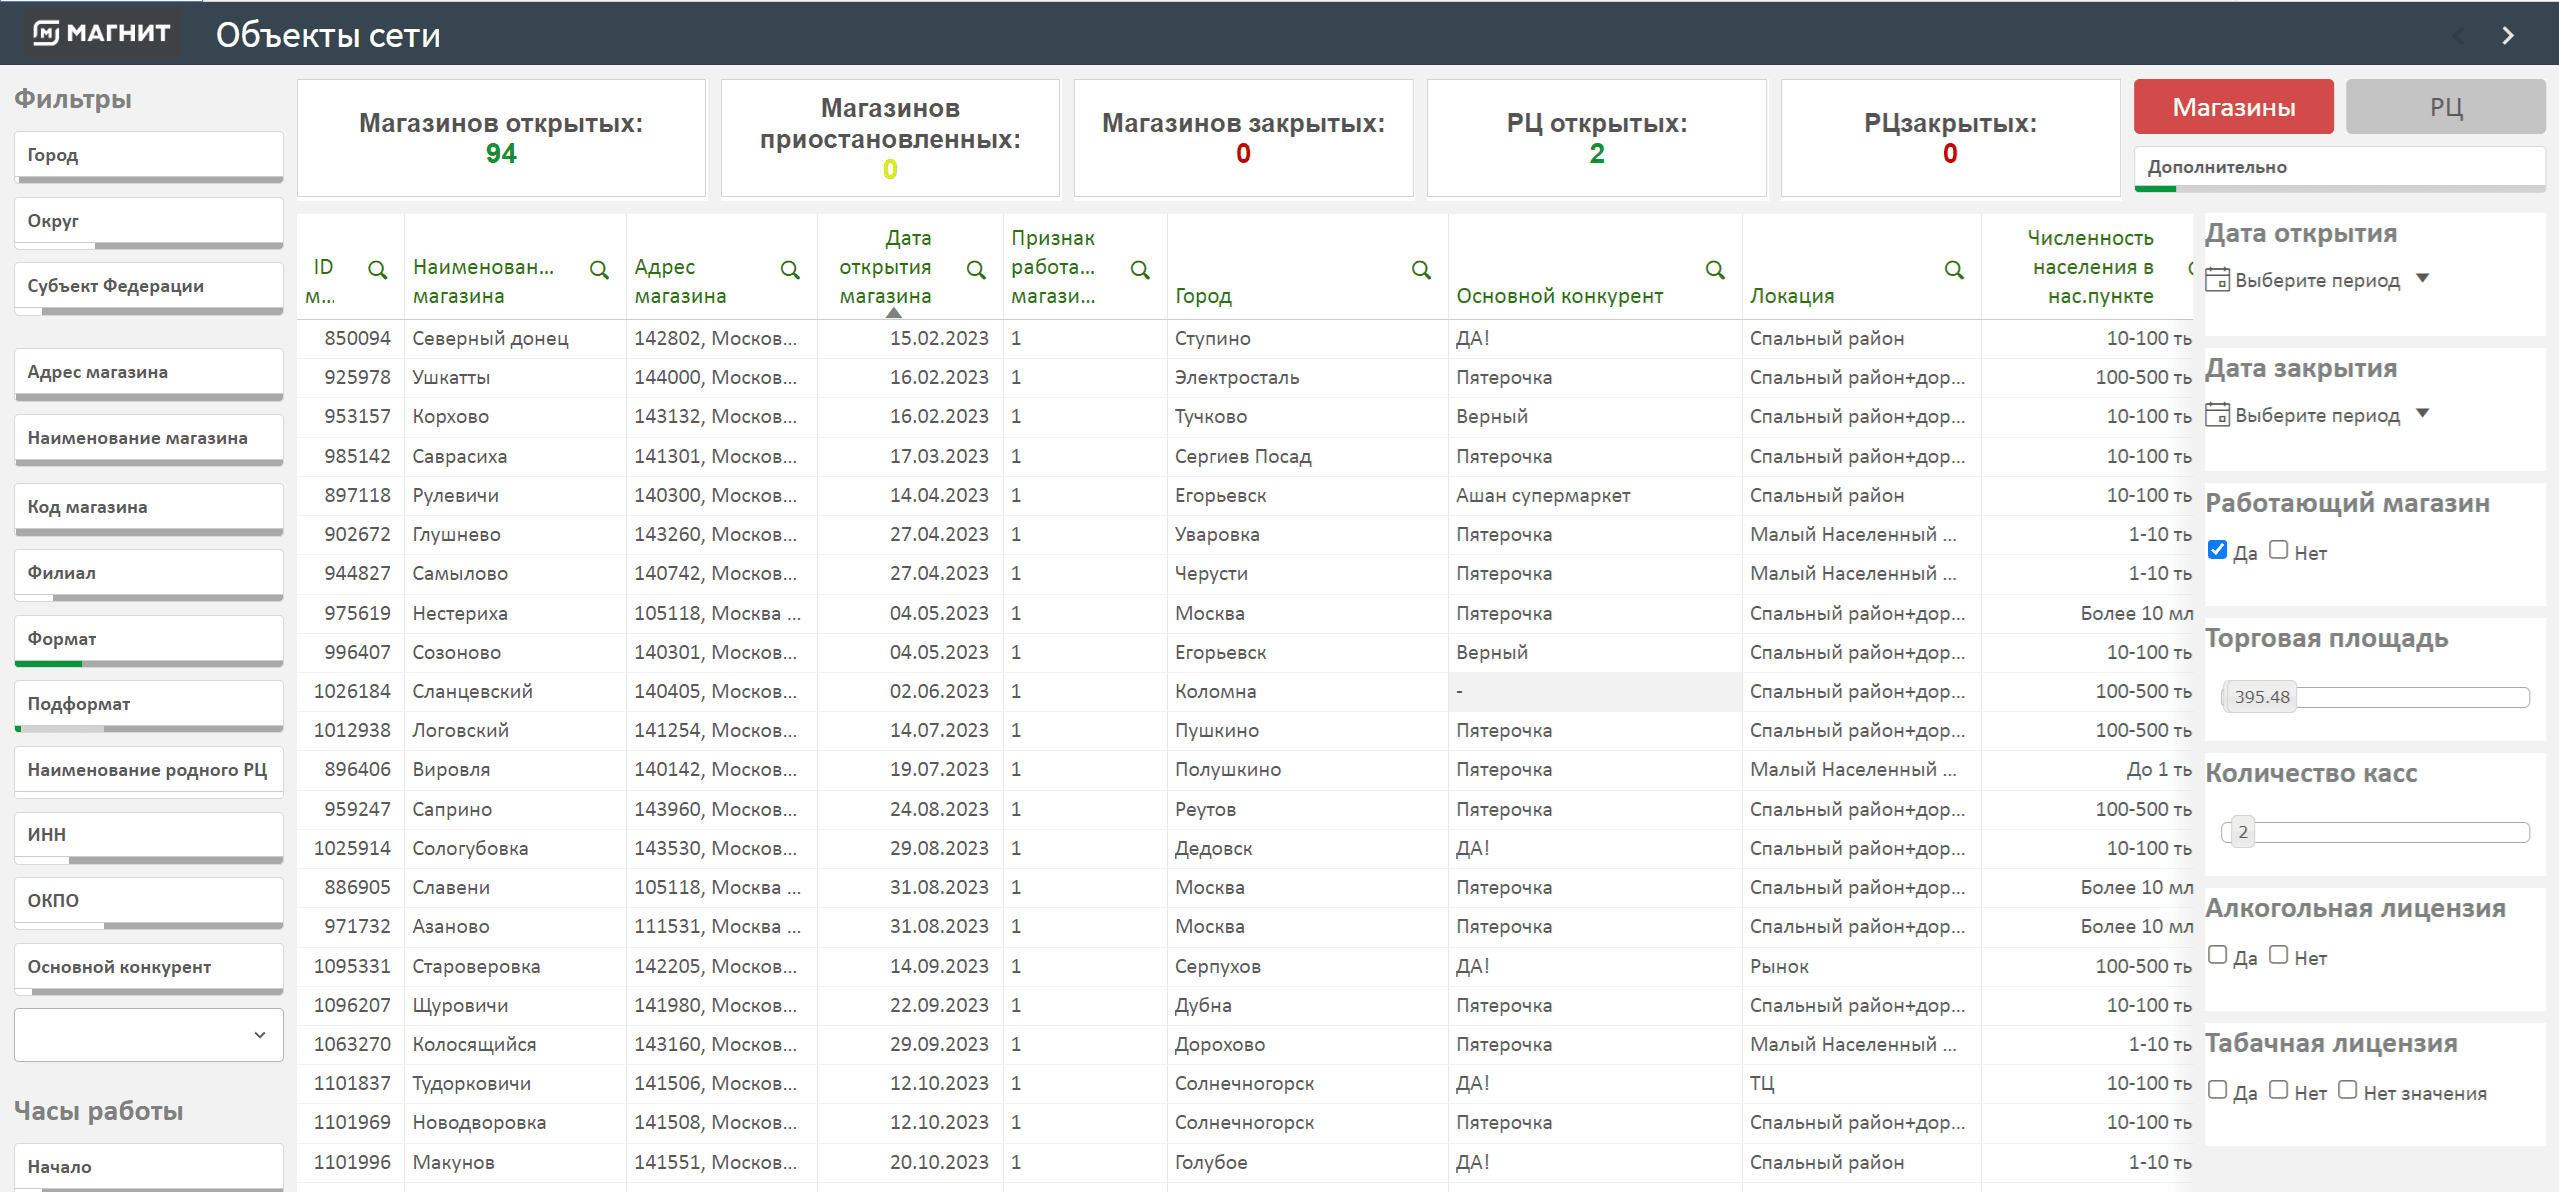Screen dimensions: 2559x1192
Task: Check Нет under Алкогольная лицензия
Action: tap(2278, 955)
